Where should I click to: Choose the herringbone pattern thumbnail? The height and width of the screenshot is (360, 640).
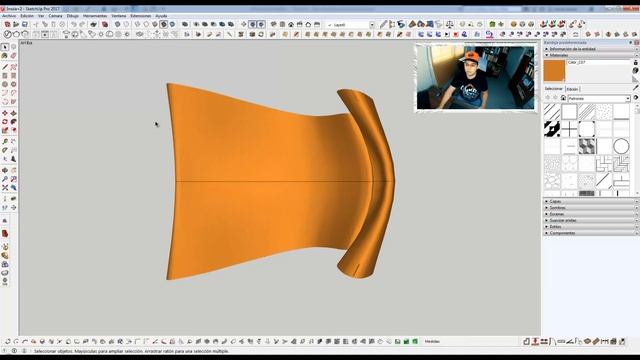tap(621, 164)
